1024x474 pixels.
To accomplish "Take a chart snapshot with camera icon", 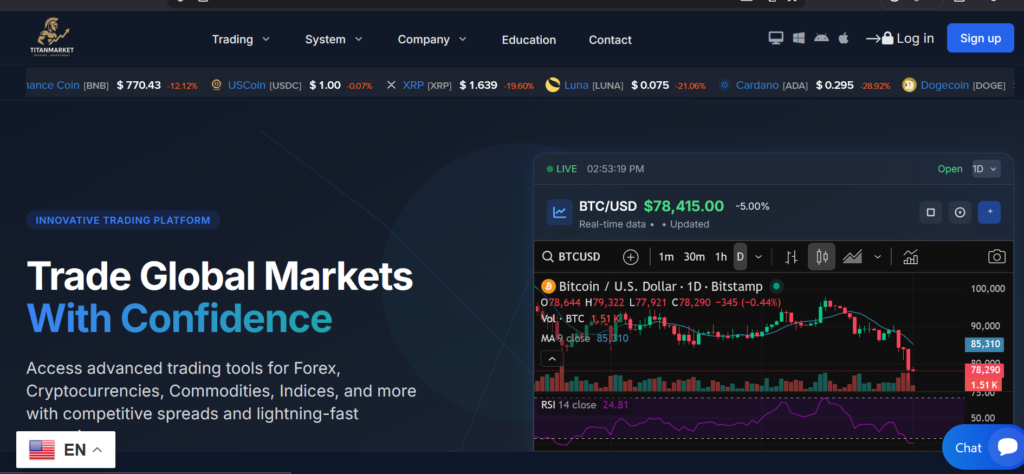I will (x=997, y=257).
